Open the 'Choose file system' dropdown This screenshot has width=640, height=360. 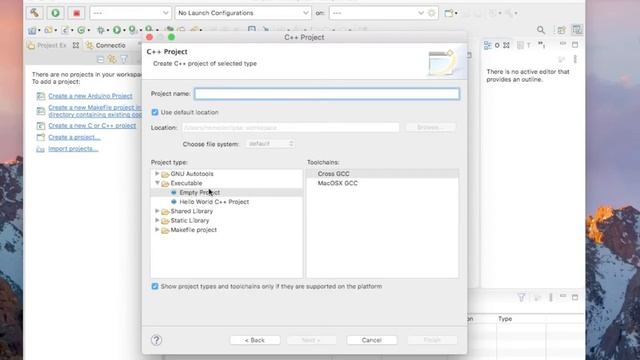click(x=270, y=144)
